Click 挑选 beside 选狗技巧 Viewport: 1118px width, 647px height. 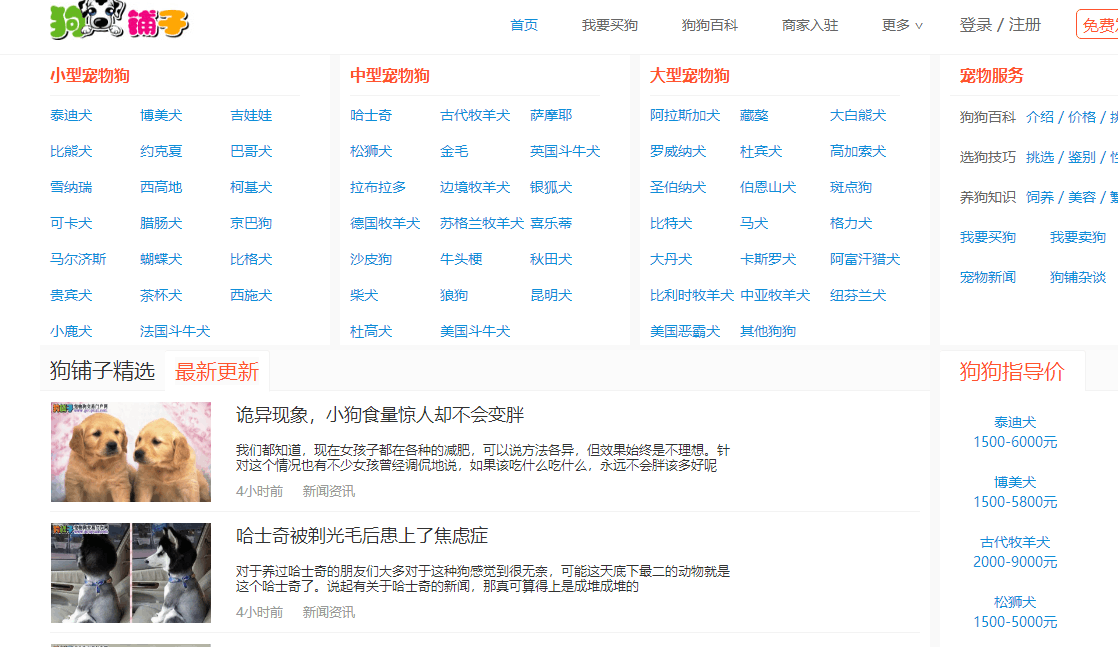(1040, 157)
